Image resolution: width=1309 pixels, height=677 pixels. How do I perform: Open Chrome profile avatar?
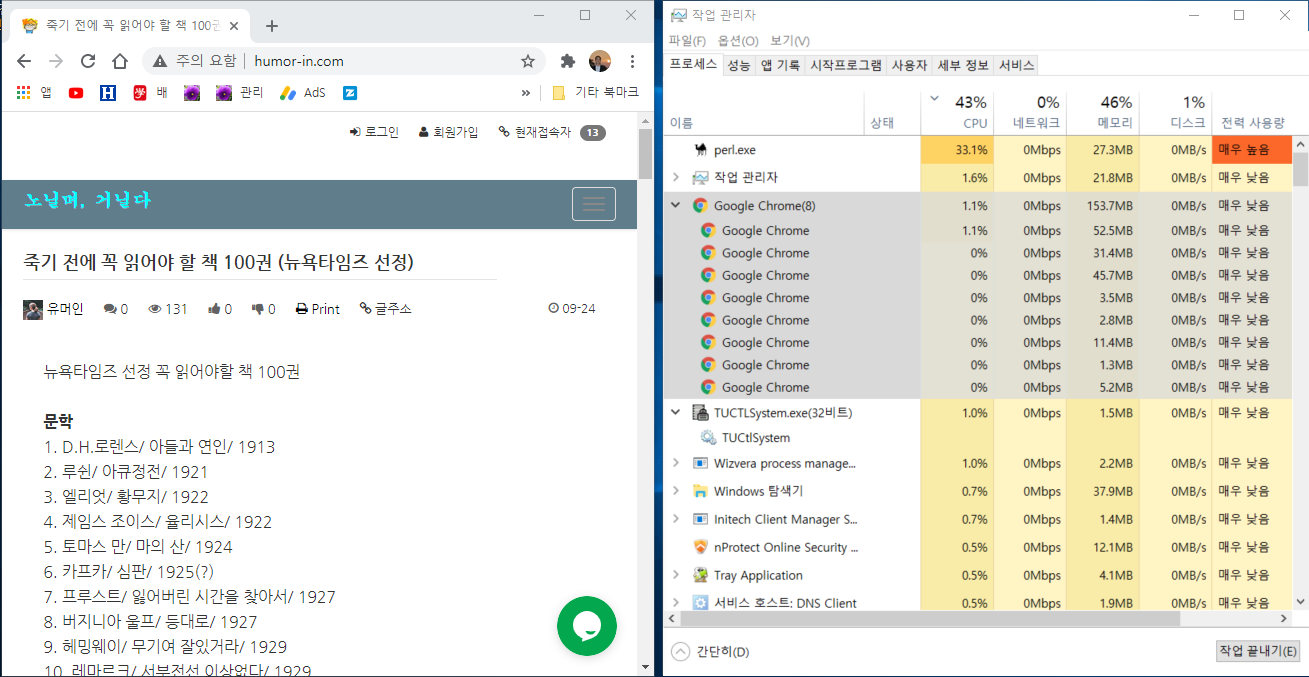(599, 61)
